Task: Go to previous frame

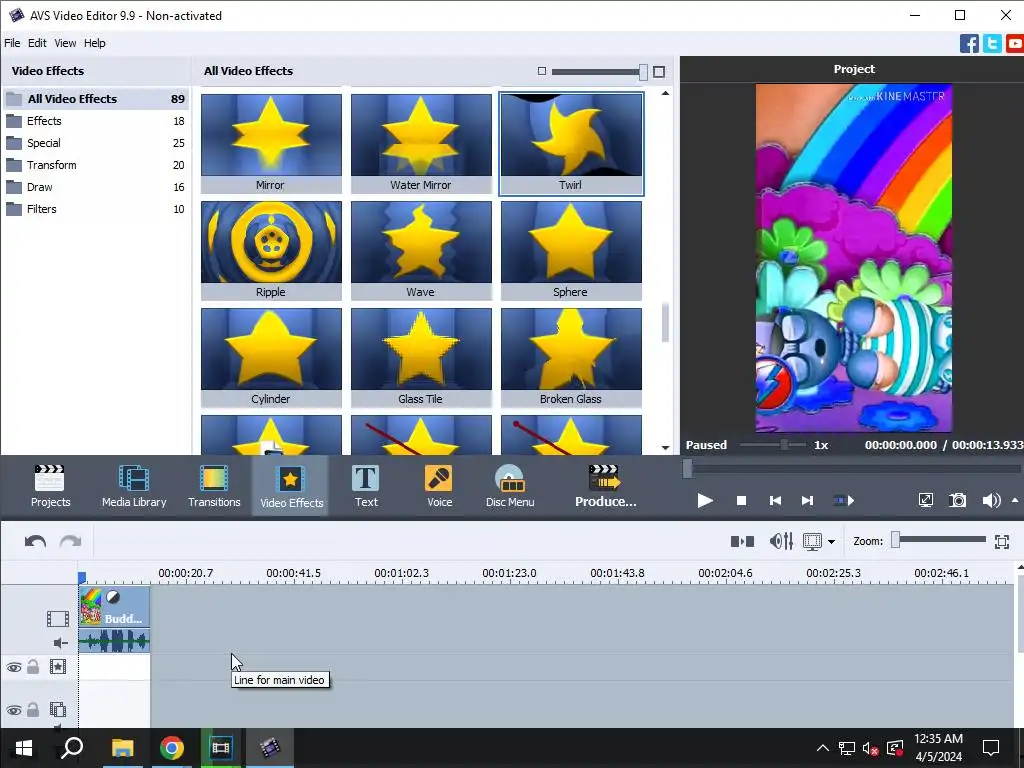Action: pos(775,501)
